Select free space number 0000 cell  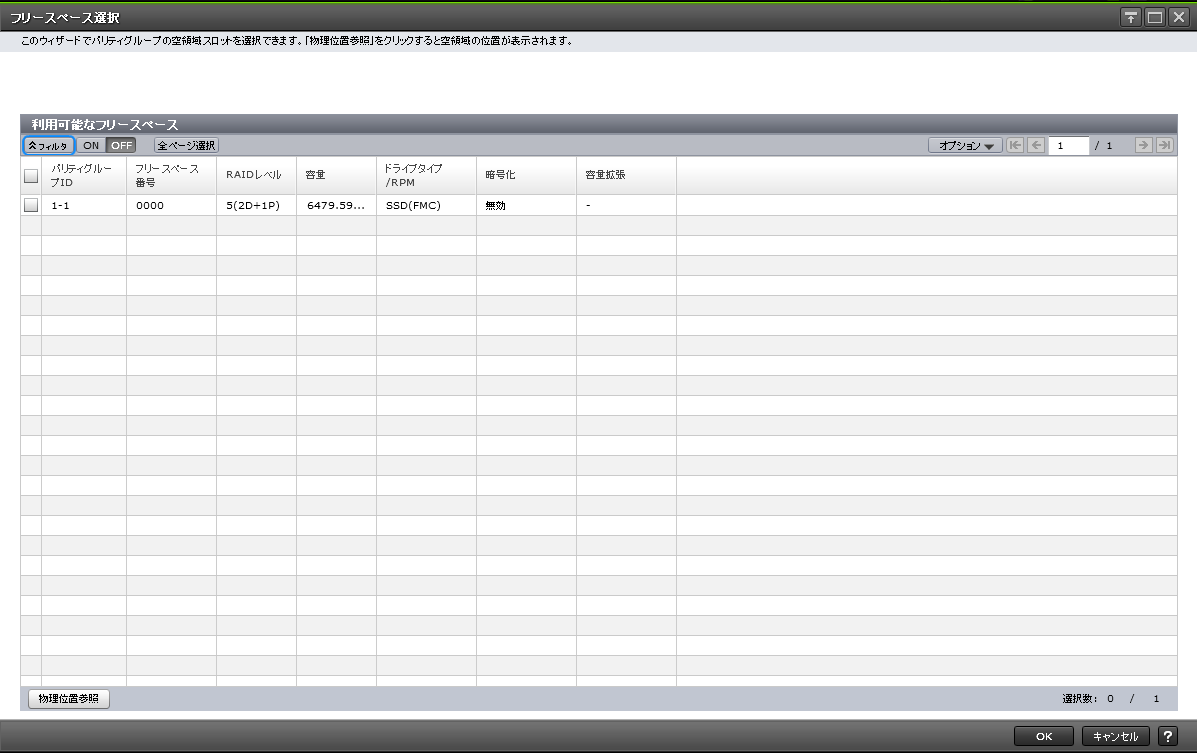(172, 205)
